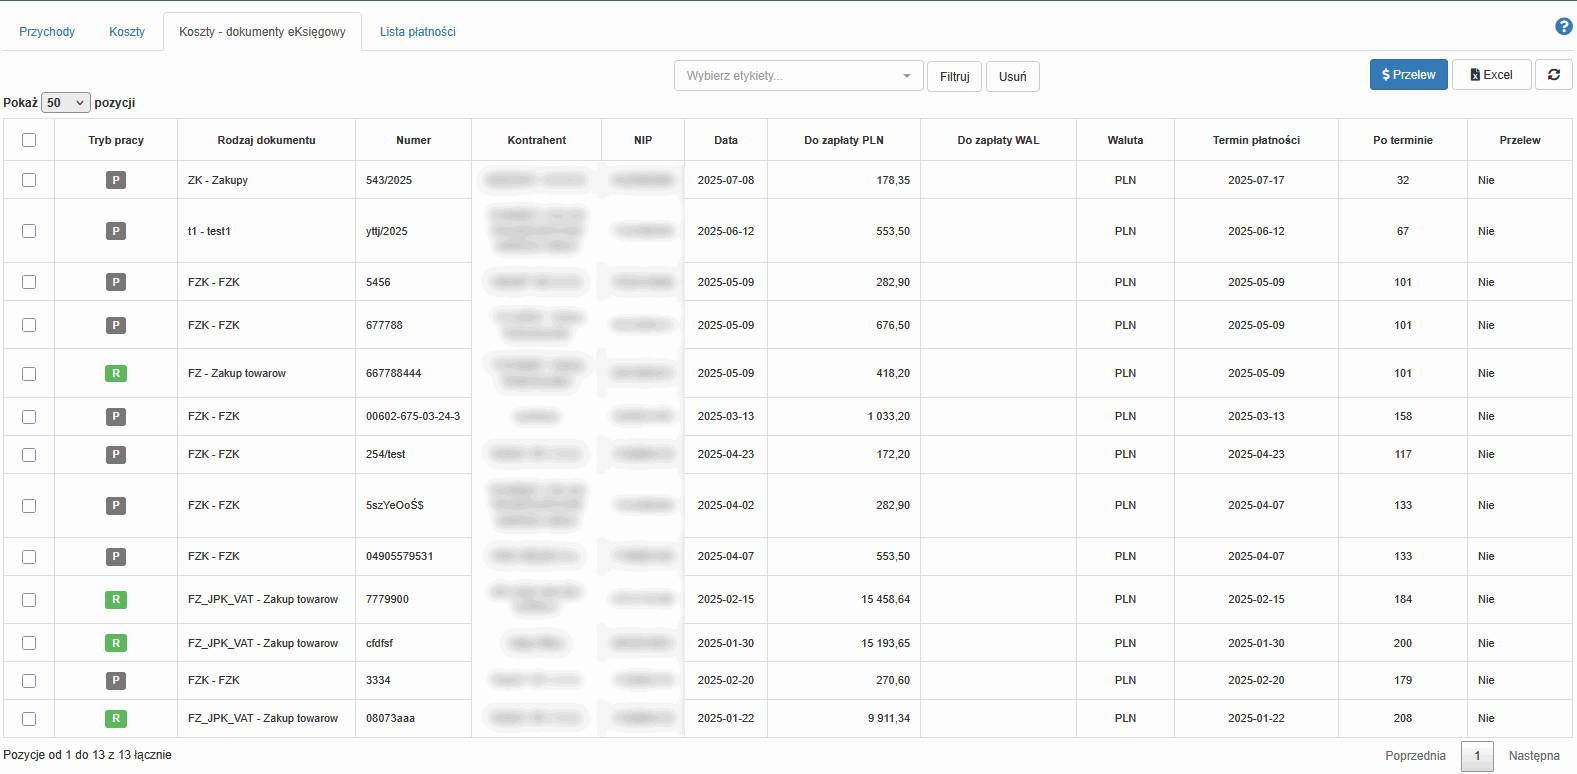Viewport: 1577px width, 774px height.
Task: Click the gray P badge for document 3334
Action: point(116,681)
